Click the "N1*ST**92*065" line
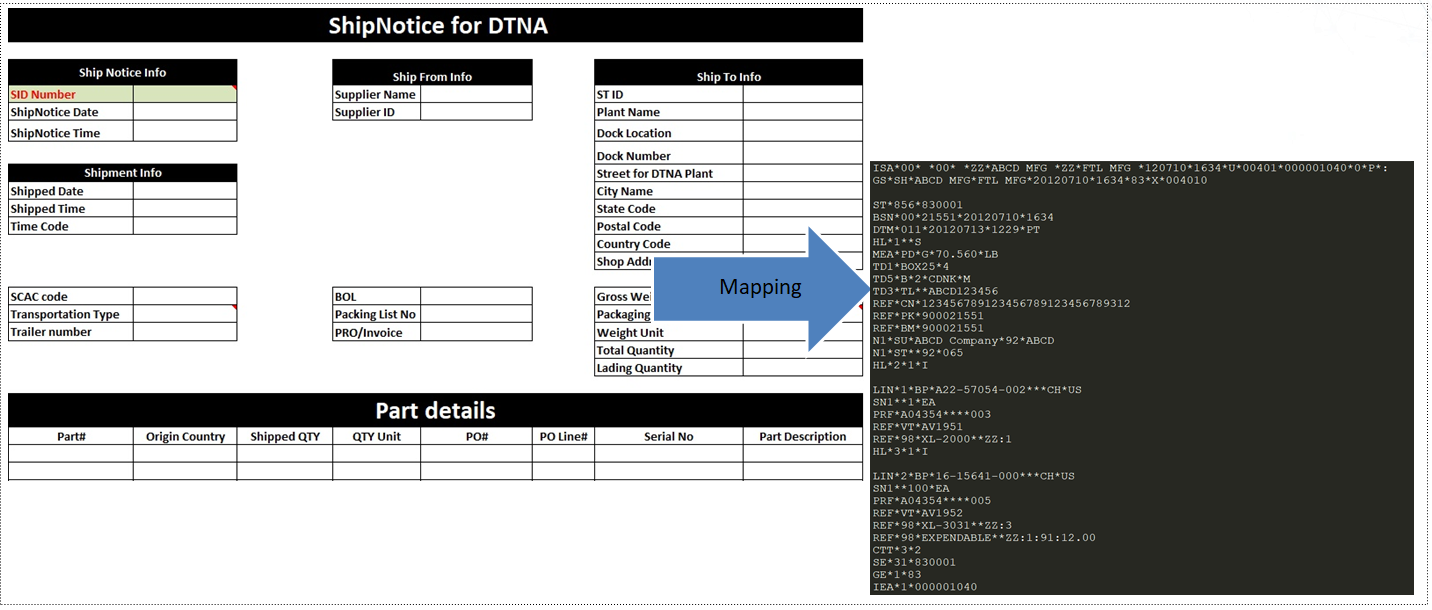Image resolution: width=1432 pixels, height=610 pixels. pos(918,352)
